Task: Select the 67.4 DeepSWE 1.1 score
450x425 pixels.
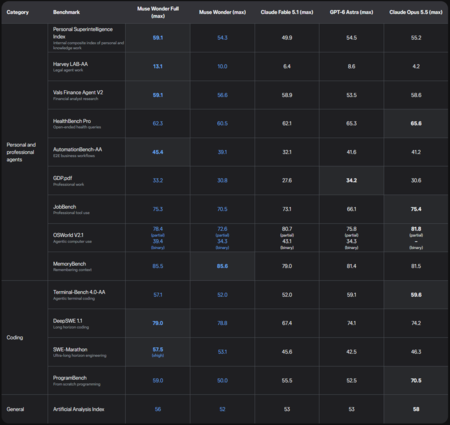Action: click(x=287, y=323)
